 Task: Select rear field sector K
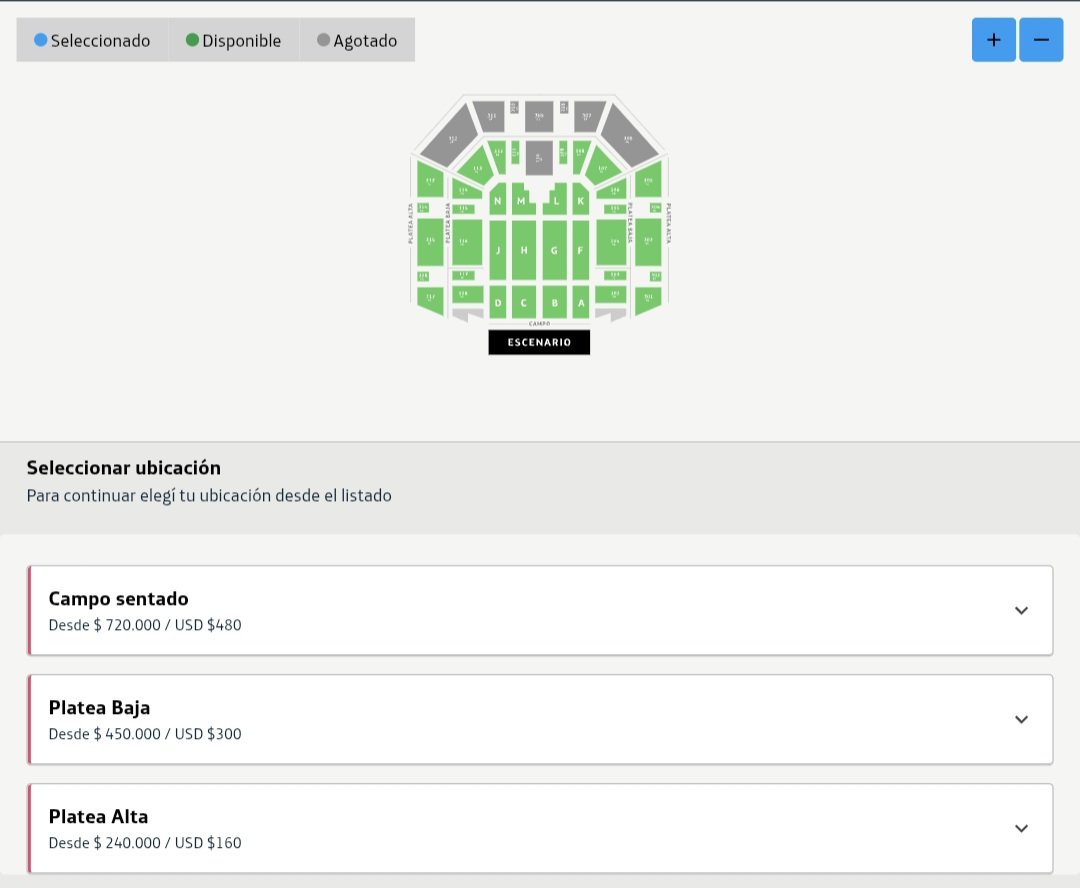581,200
